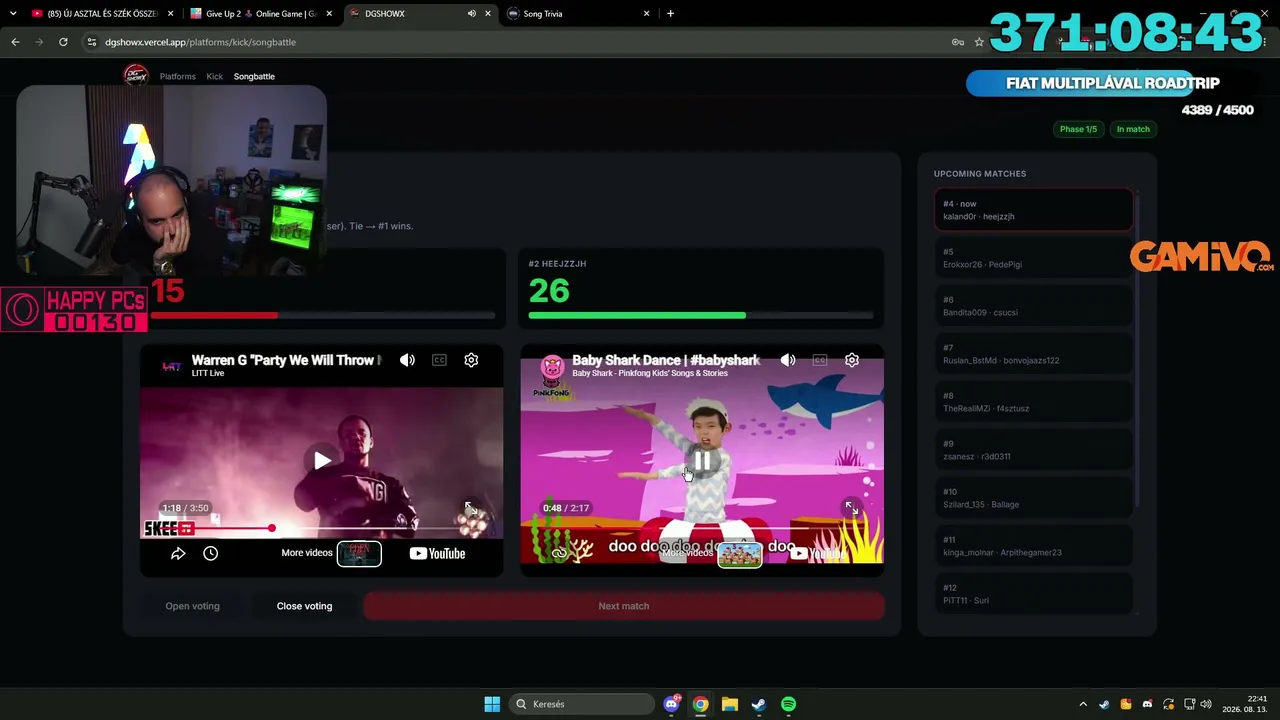
Task: Open the More videos thumbnail on Warren G player
Action: pyautogui.click(x=359, y=553)
